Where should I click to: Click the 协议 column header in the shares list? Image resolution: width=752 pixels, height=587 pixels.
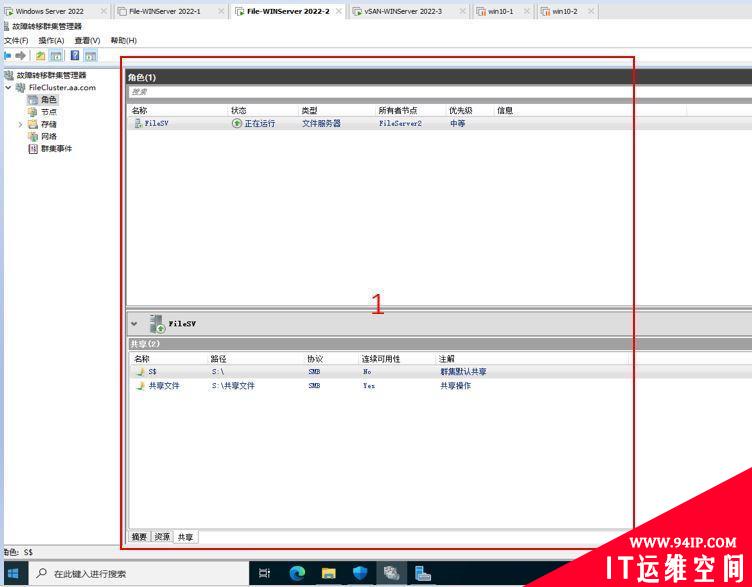[315, 359]
